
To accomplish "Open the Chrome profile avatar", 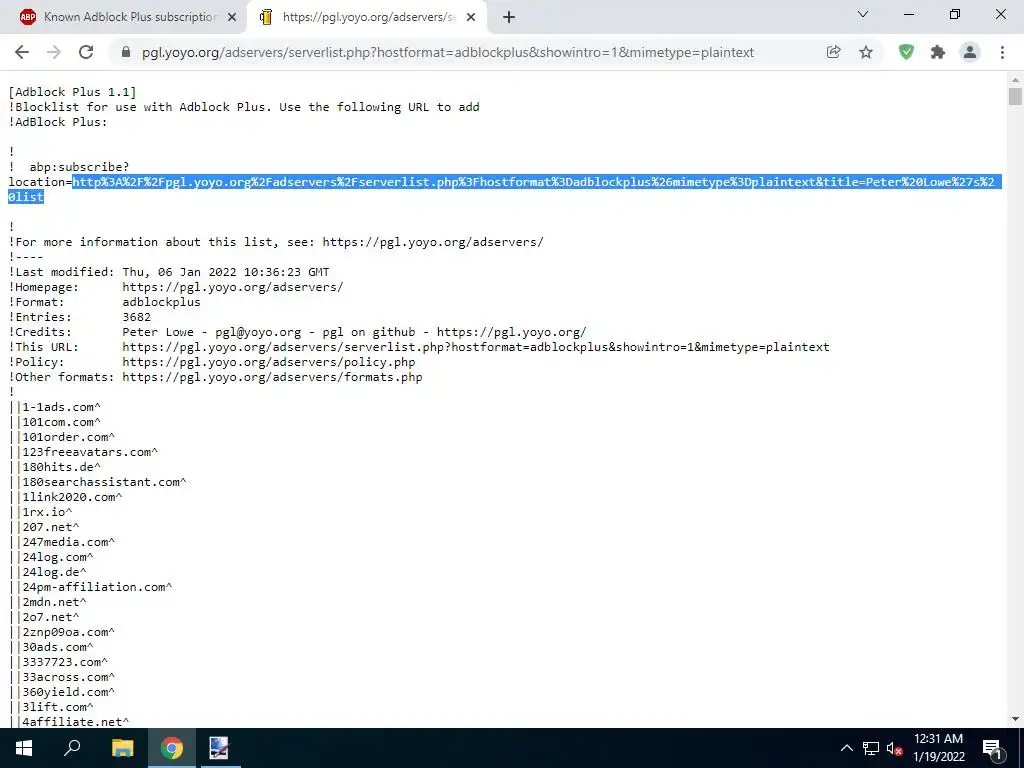I will tap(970, 52).
